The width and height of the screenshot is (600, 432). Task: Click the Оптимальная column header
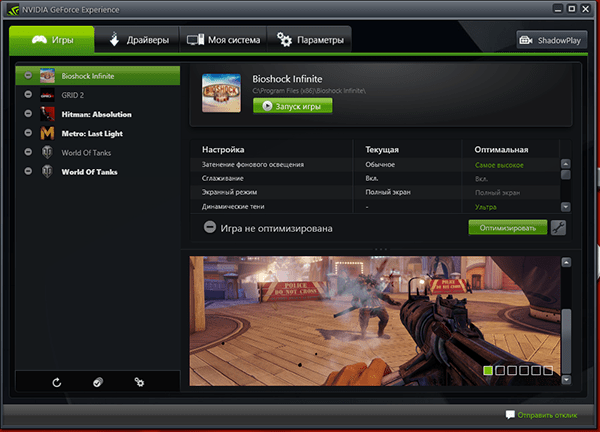[501, 150]
